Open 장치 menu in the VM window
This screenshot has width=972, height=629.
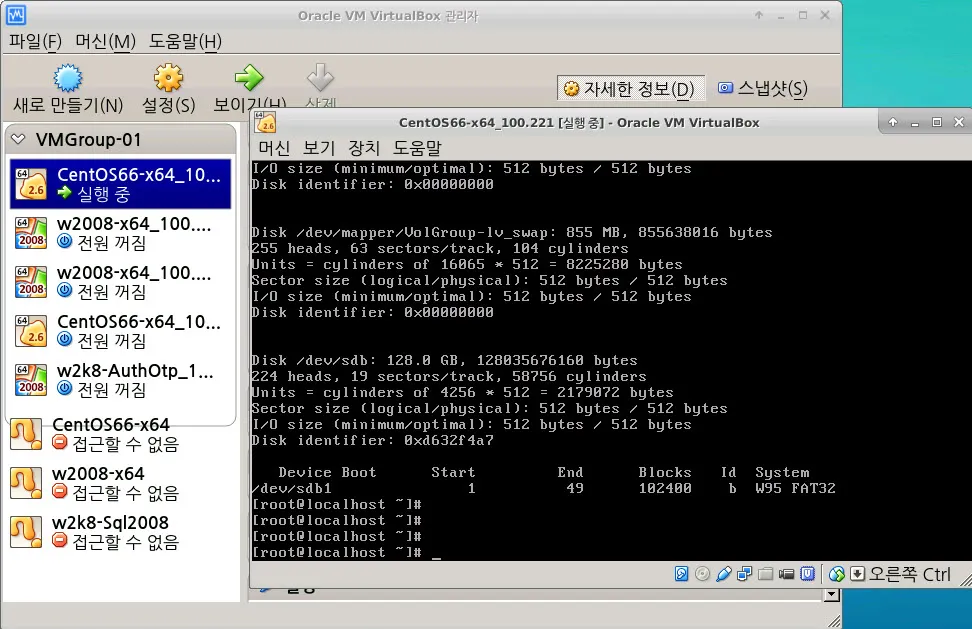coord(364,147)
